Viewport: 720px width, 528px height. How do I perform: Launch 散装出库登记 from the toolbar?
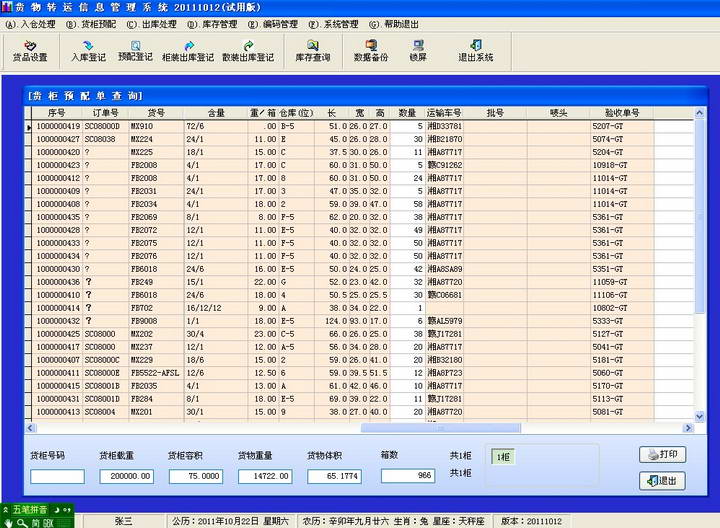(248, 51)
